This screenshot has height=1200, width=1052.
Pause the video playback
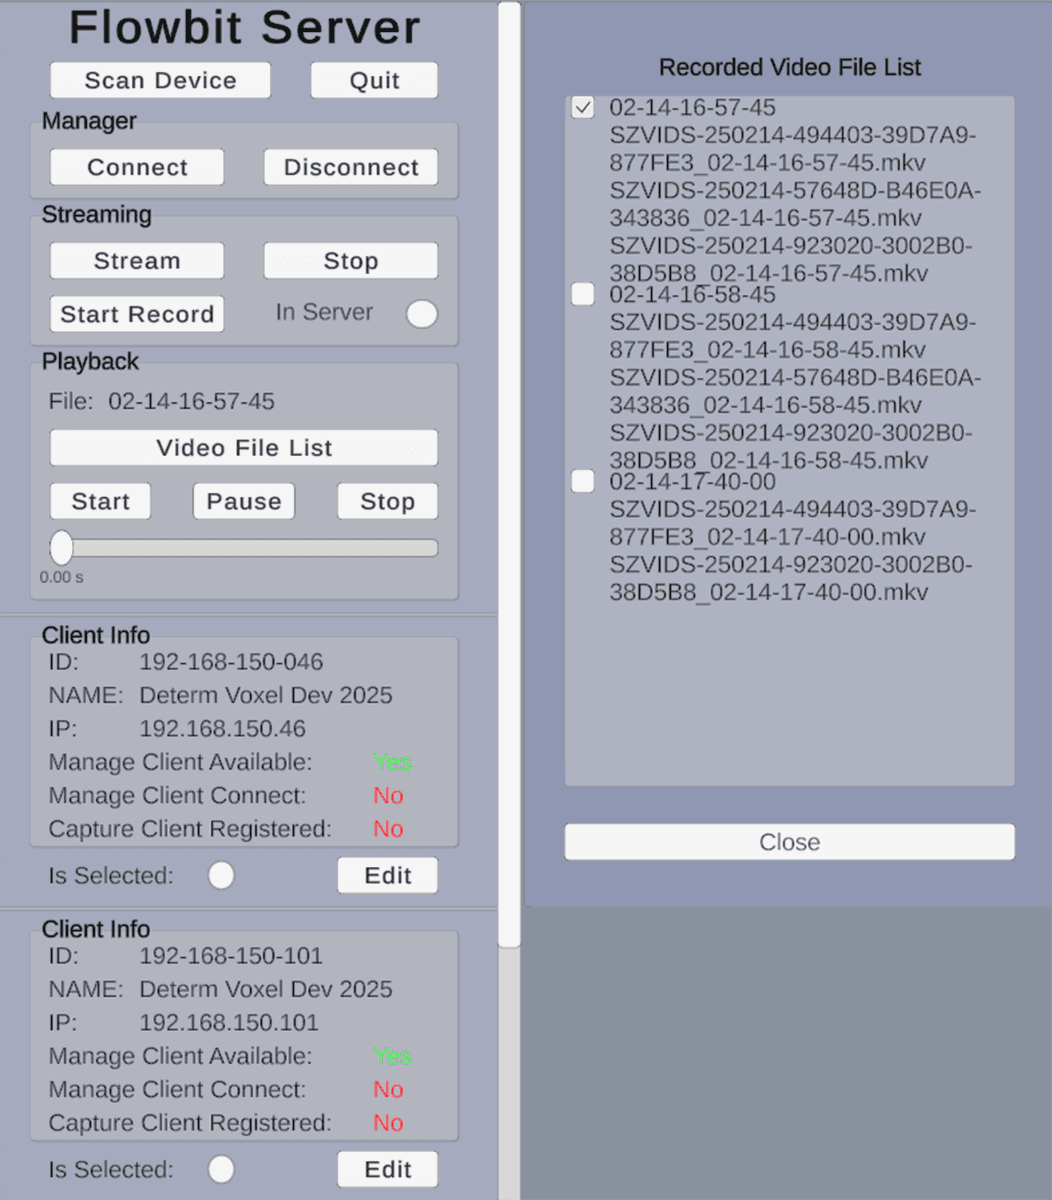pos(244,501)
